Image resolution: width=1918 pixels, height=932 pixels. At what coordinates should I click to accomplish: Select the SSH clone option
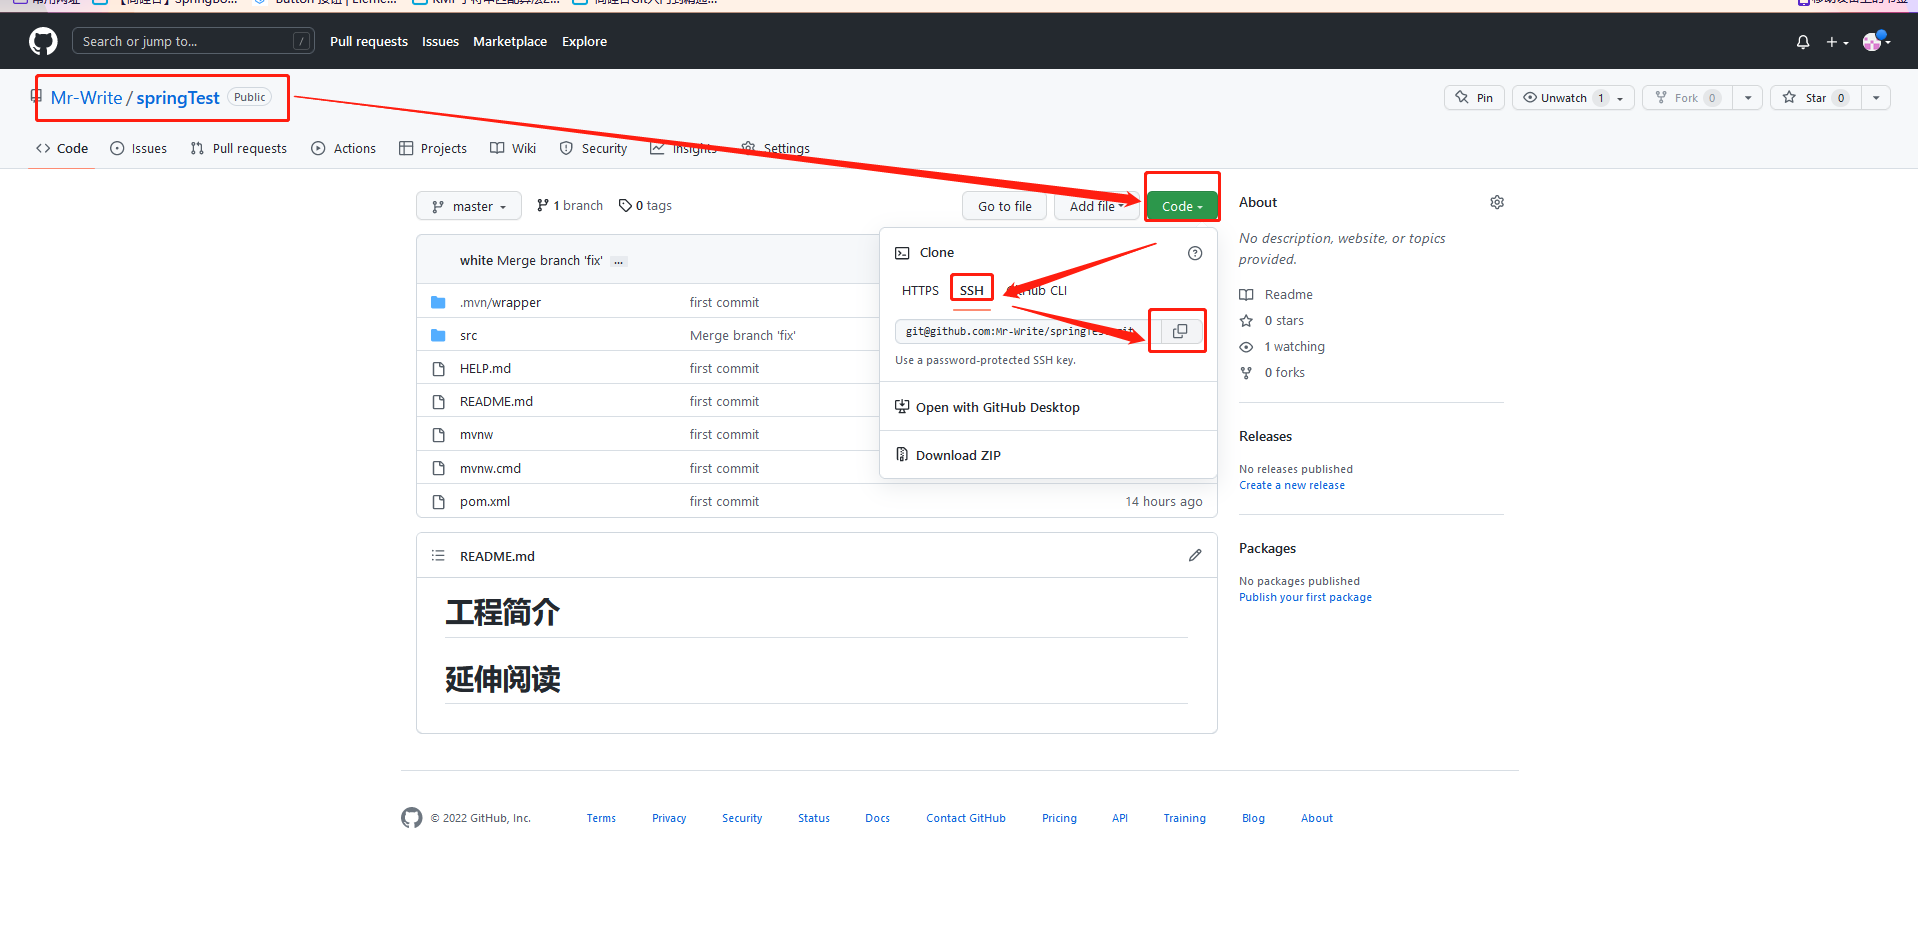(972, 291)
